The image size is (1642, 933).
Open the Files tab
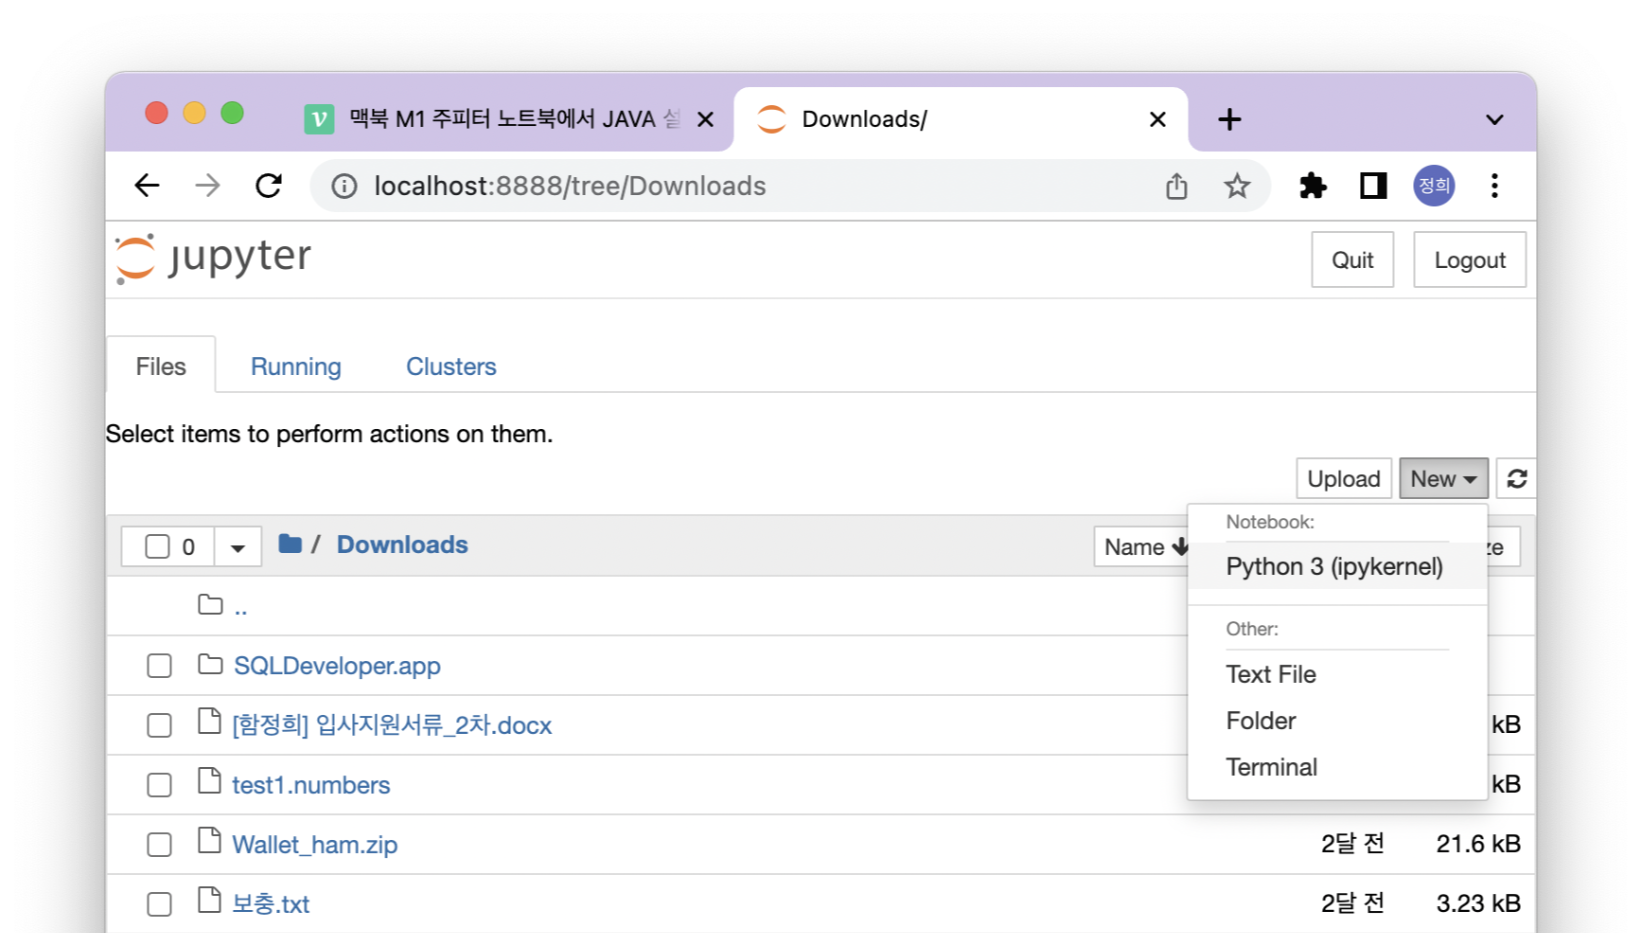[x=161, y=366]
